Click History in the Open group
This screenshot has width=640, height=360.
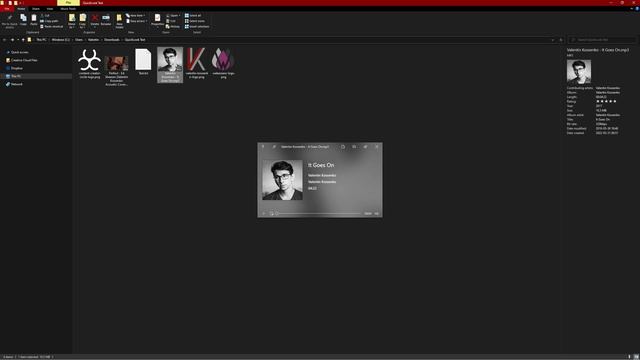pos(173,26)
